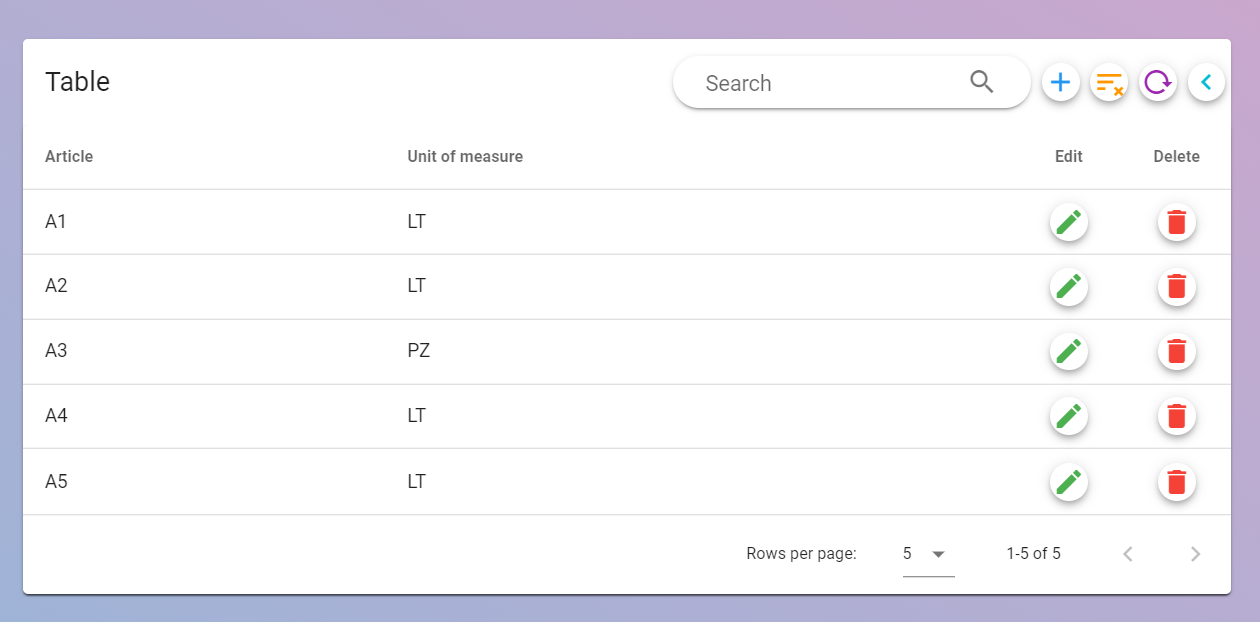Delete the A4 row
Screen dimensions: 1260x622
1177,416
